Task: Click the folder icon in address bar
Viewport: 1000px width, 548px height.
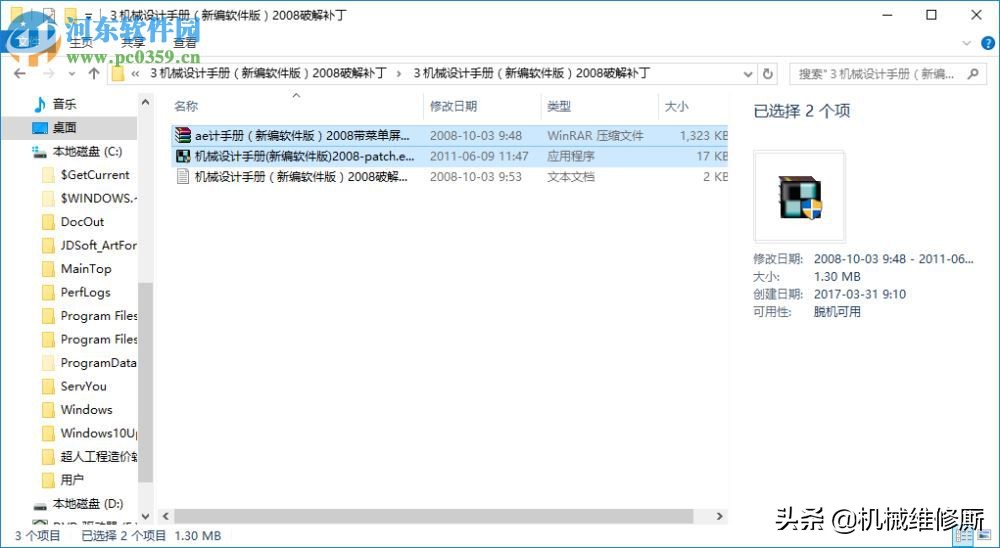Action: 117,73
